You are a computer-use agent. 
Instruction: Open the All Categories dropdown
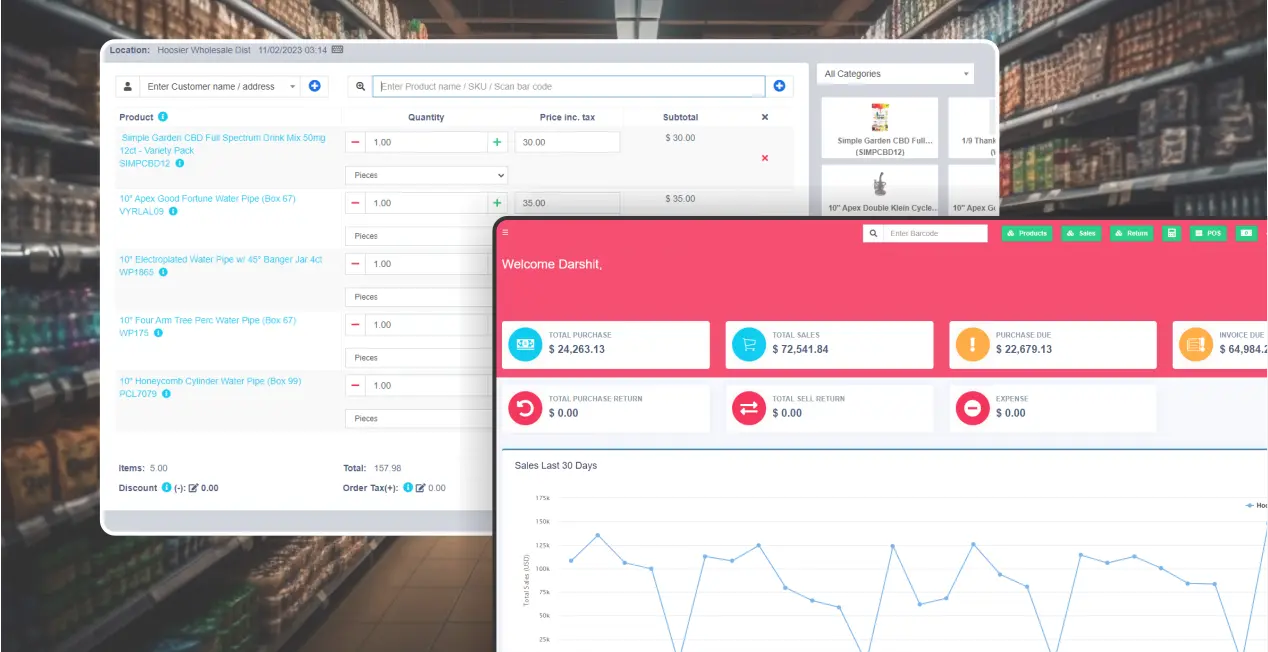click(895, 74)
